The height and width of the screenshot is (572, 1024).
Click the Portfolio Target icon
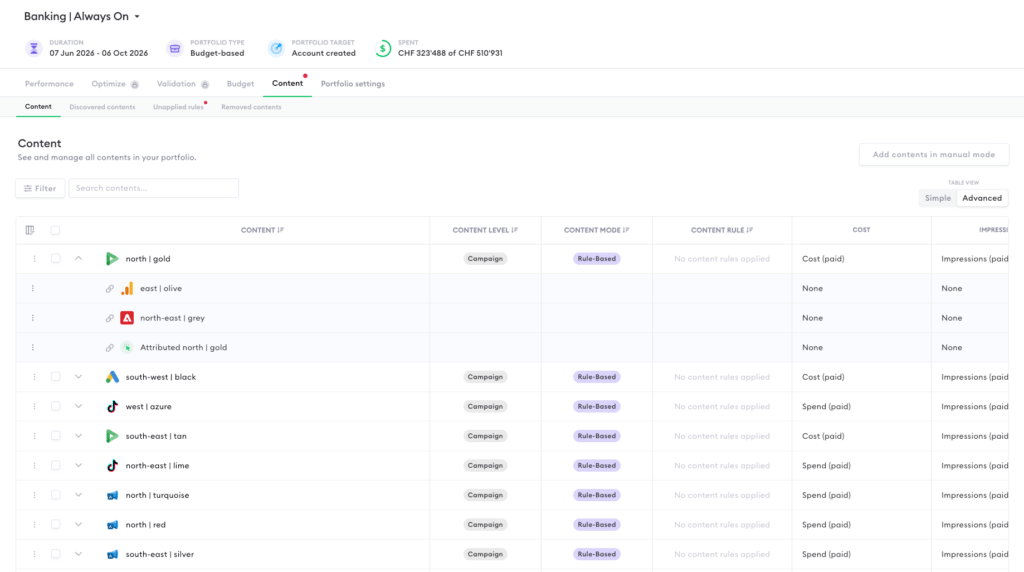[x=276, y=48]
